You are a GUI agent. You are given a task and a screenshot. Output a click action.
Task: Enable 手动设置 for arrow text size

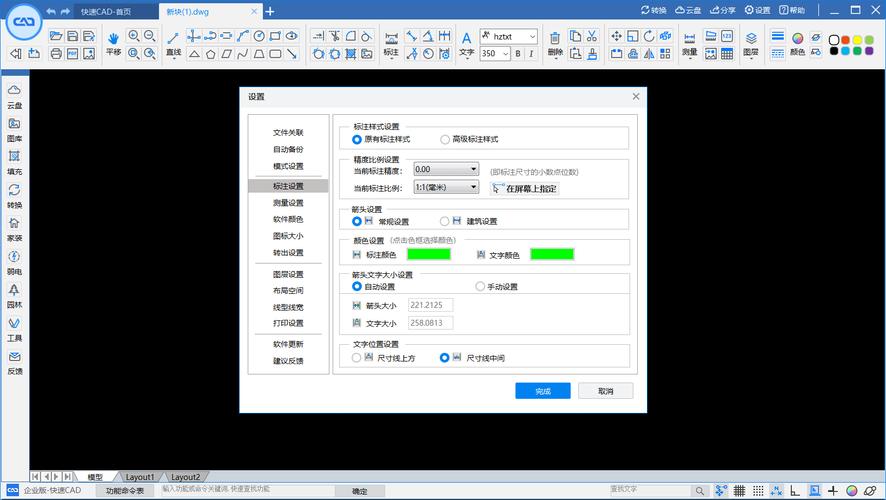click(x=480, y=286)
